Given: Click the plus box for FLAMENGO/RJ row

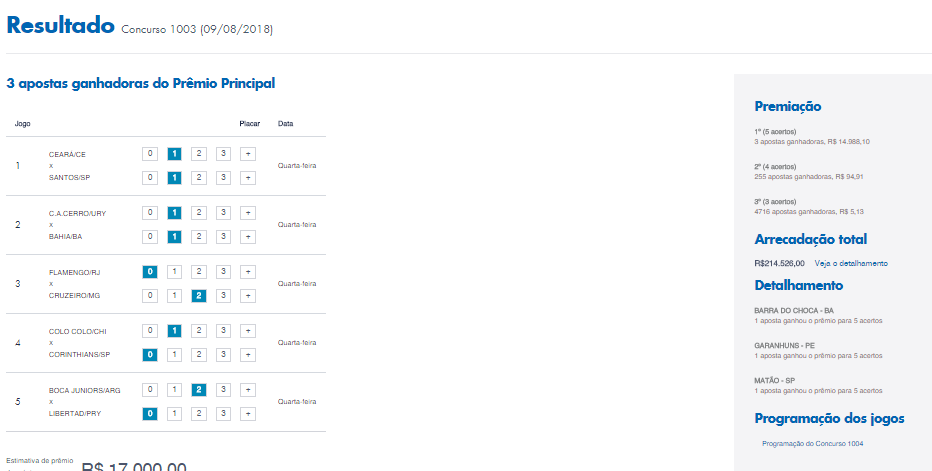Looking at the screenshot, I should (x=248, y=272).
